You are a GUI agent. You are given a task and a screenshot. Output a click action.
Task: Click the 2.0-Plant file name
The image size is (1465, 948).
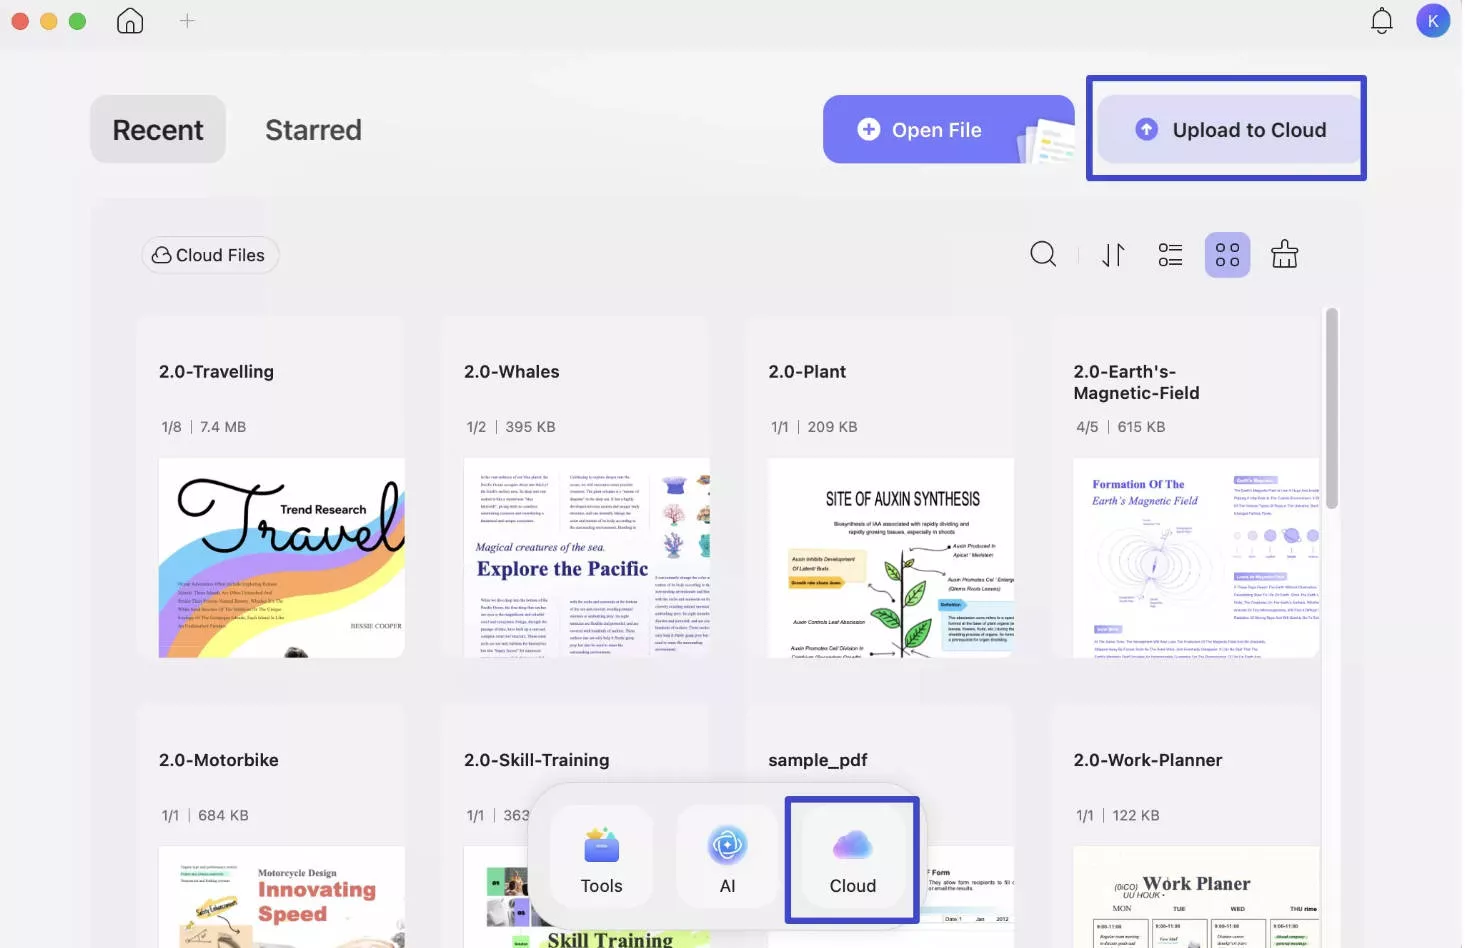pyautogui.click(x=807, y=372)
